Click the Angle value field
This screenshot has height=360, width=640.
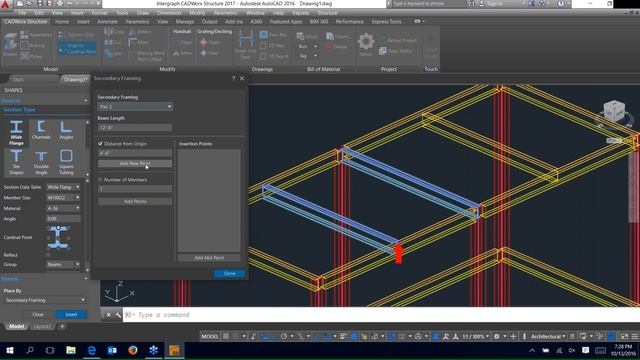tap(63, 219)
